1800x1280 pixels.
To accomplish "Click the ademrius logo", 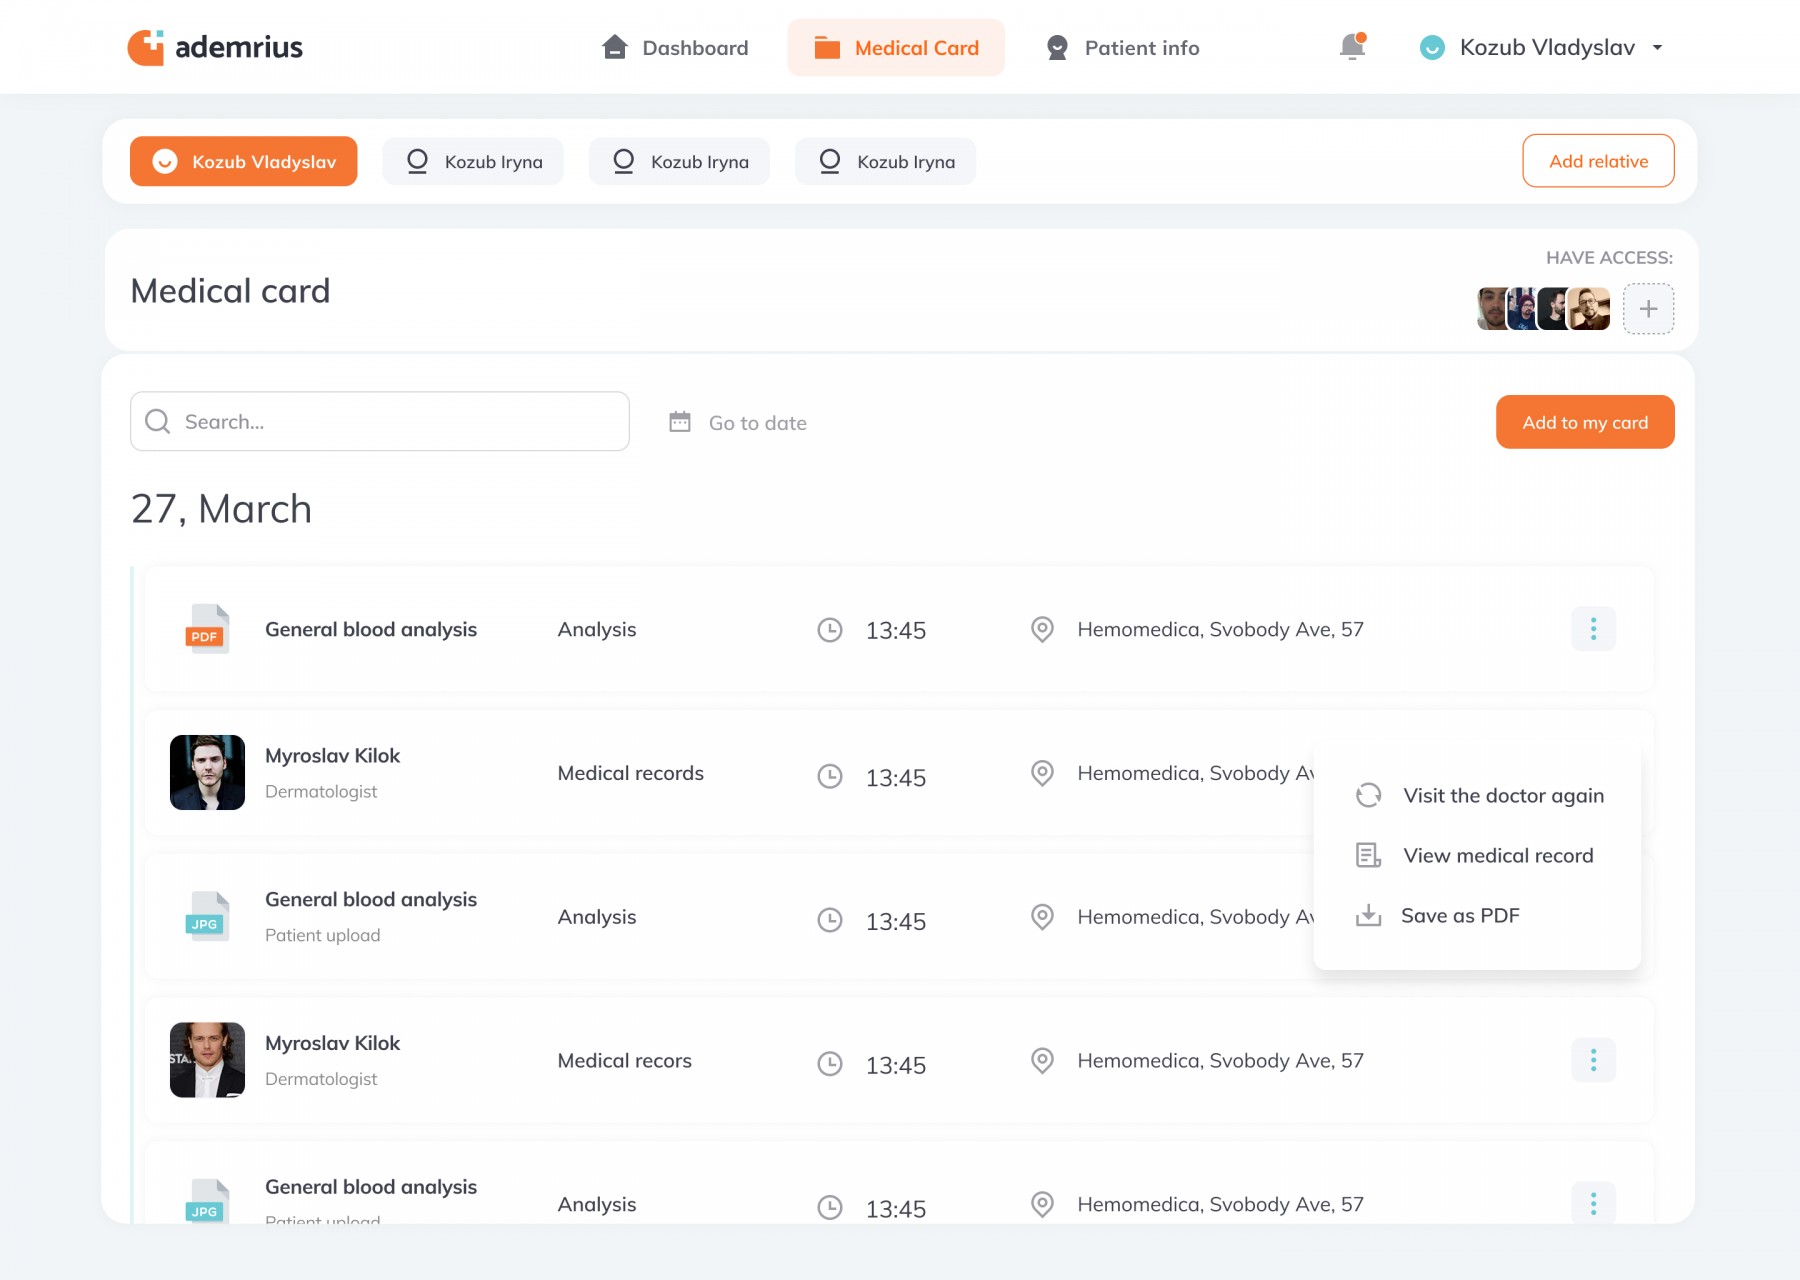I will pyautogui.click(x=215, y=47).
